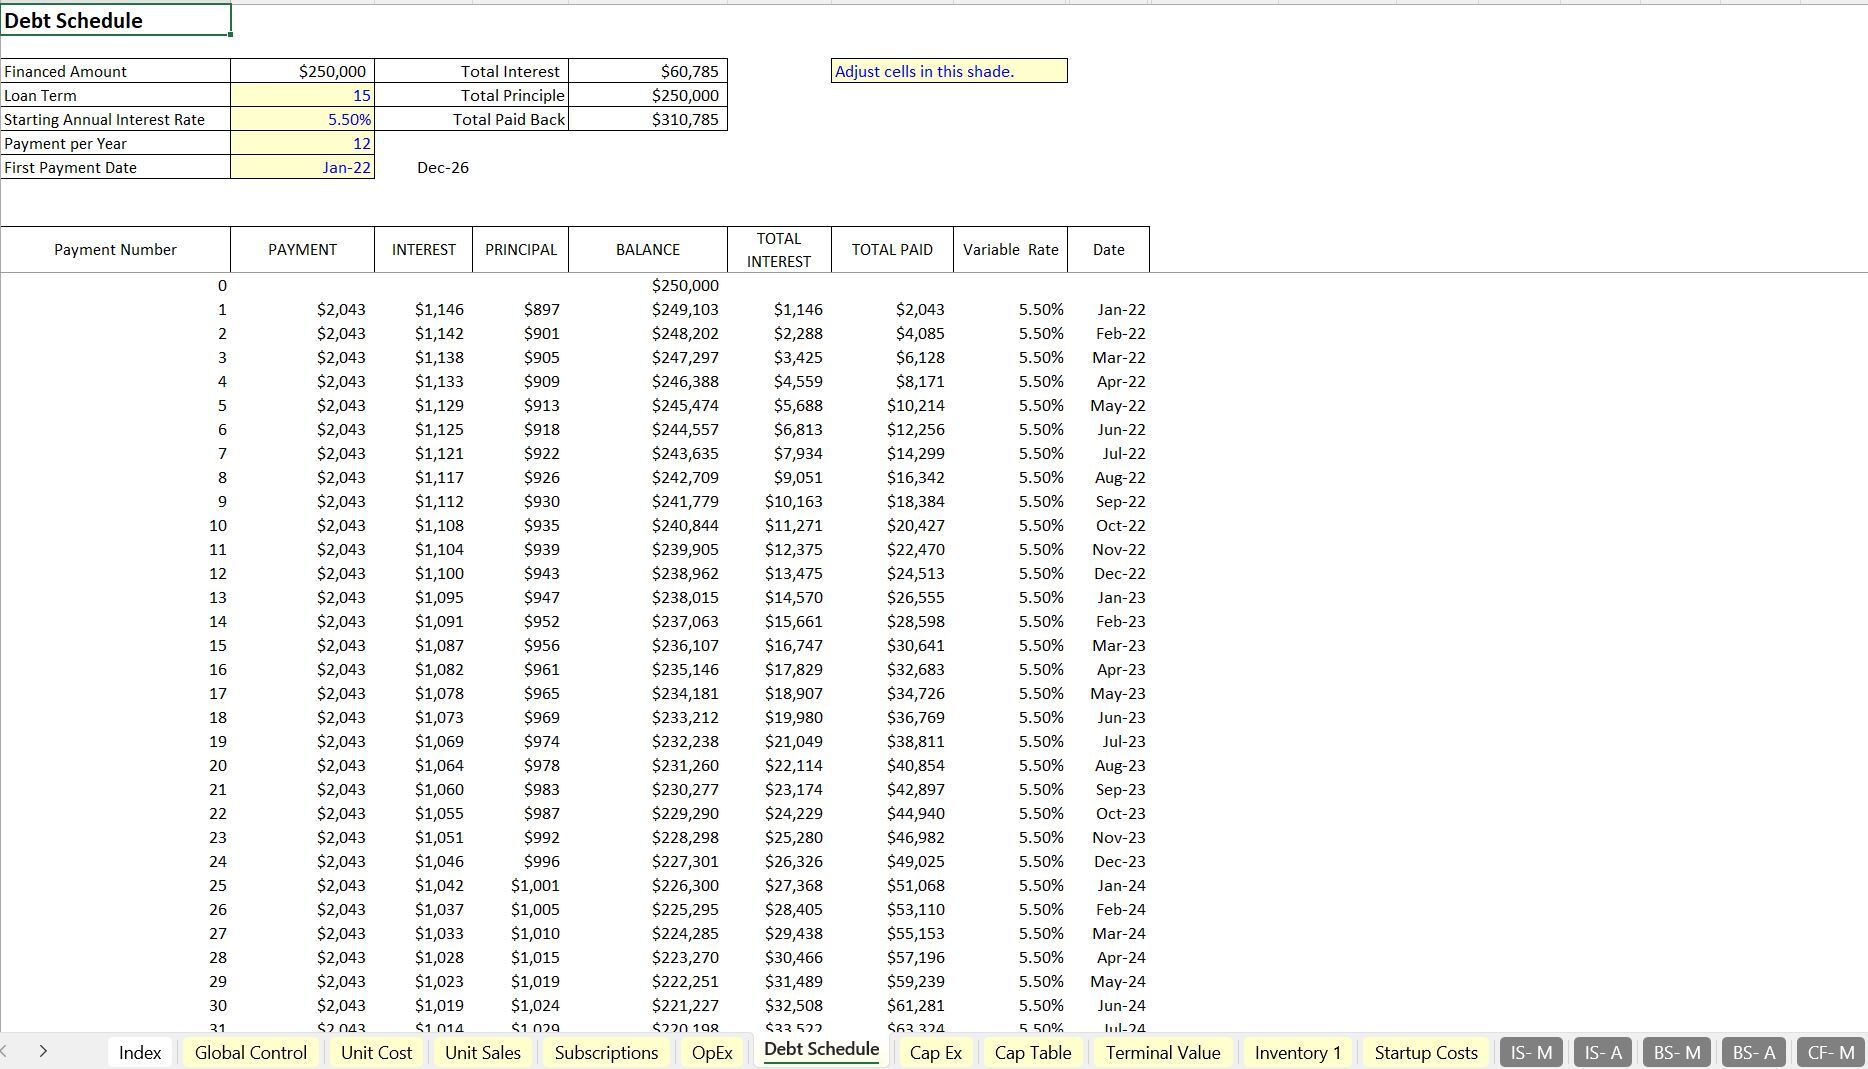Switch to the Global Control tab

[x=251, y=1052]
